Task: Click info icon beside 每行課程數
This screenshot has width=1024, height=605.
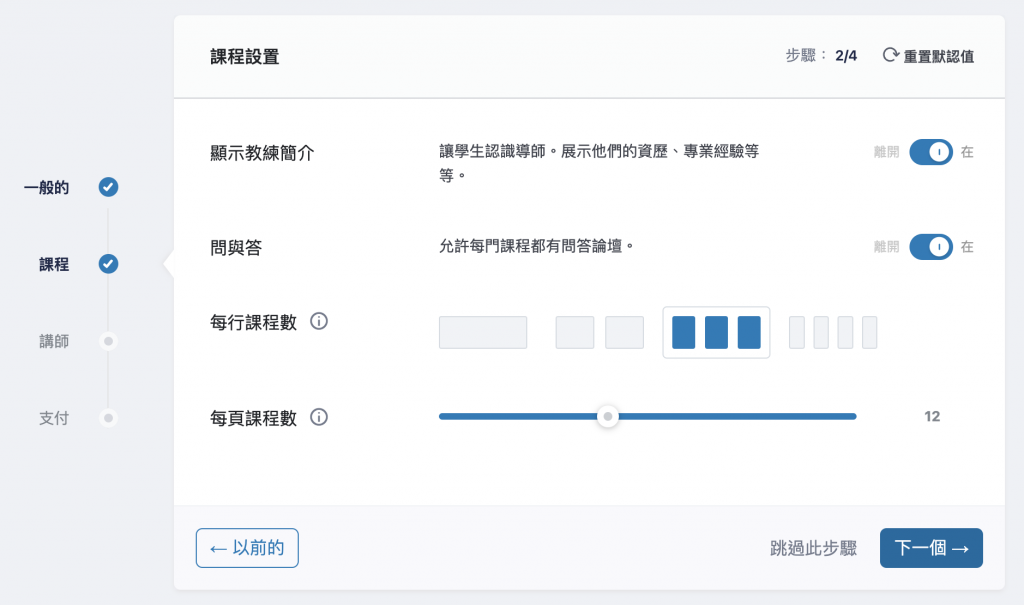Action: tap(319, 322)
